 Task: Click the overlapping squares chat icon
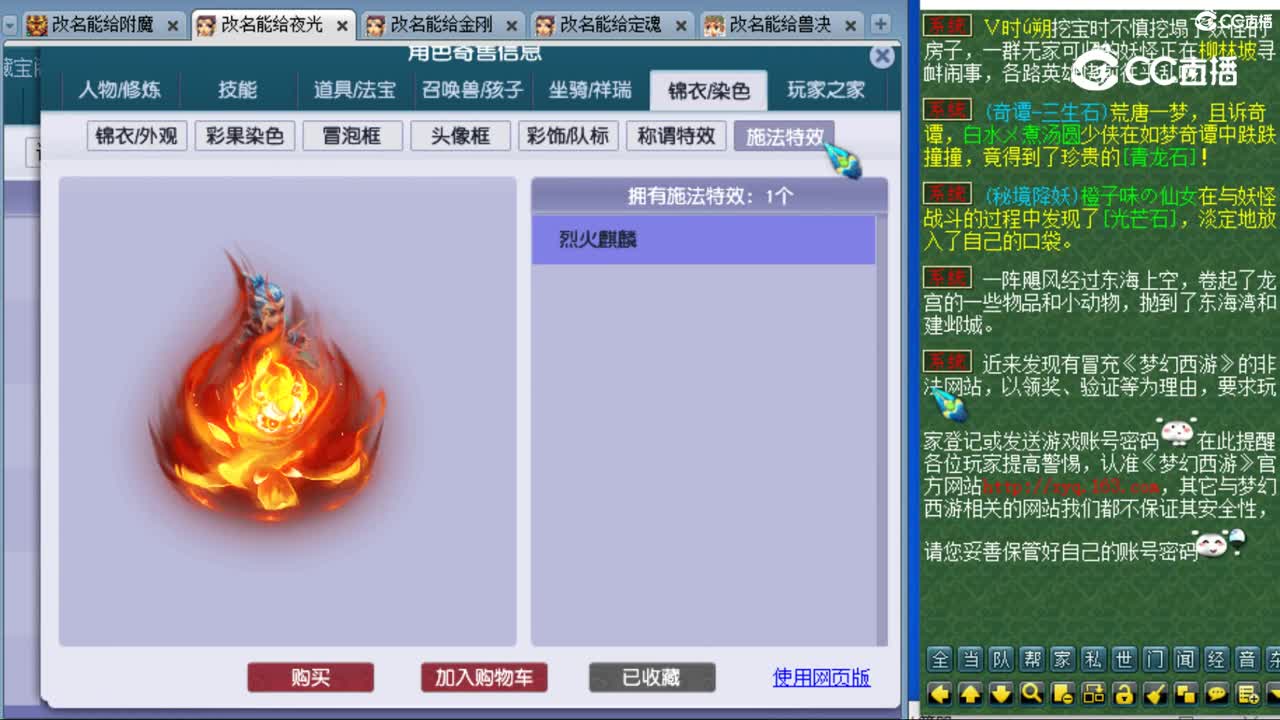coord(1185,693)
